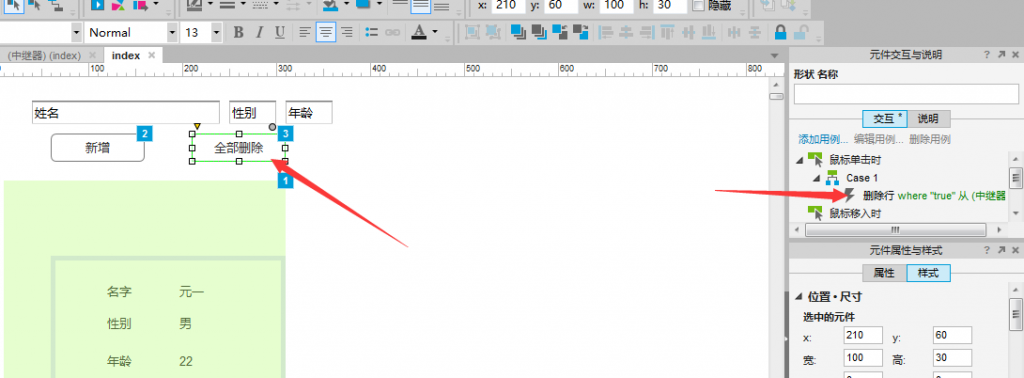Switch to the 属性 tab
The height and width of the screenshot is (378, 1024).
(x=884, y=274)
